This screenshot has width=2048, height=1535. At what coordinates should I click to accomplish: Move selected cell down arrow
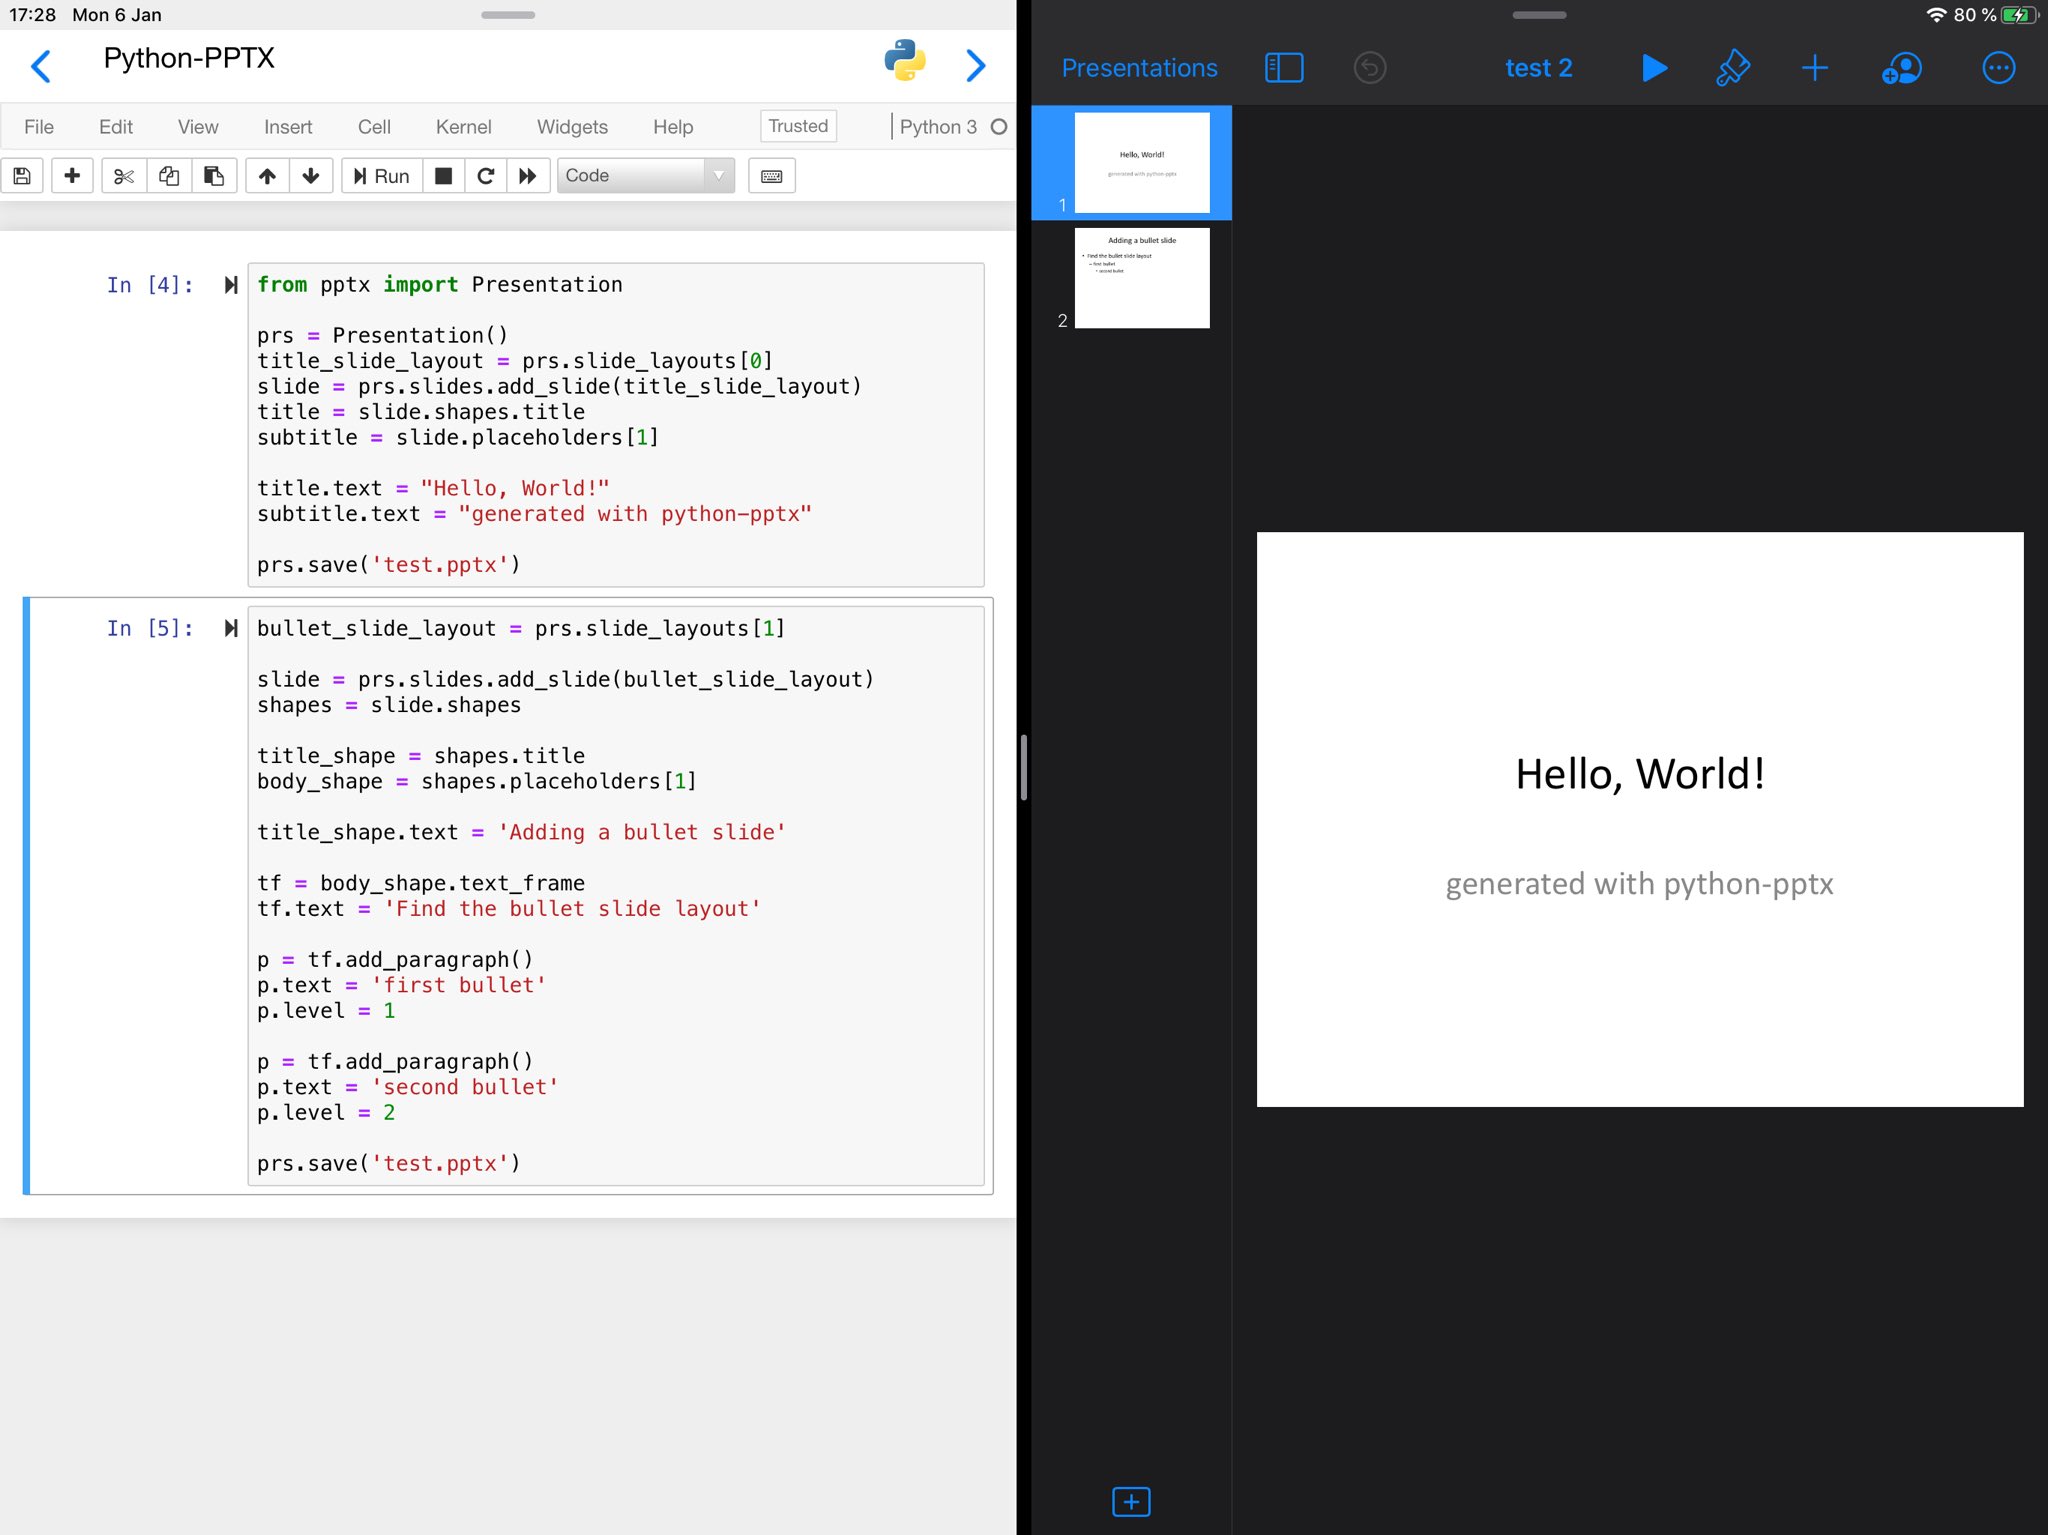311,176
